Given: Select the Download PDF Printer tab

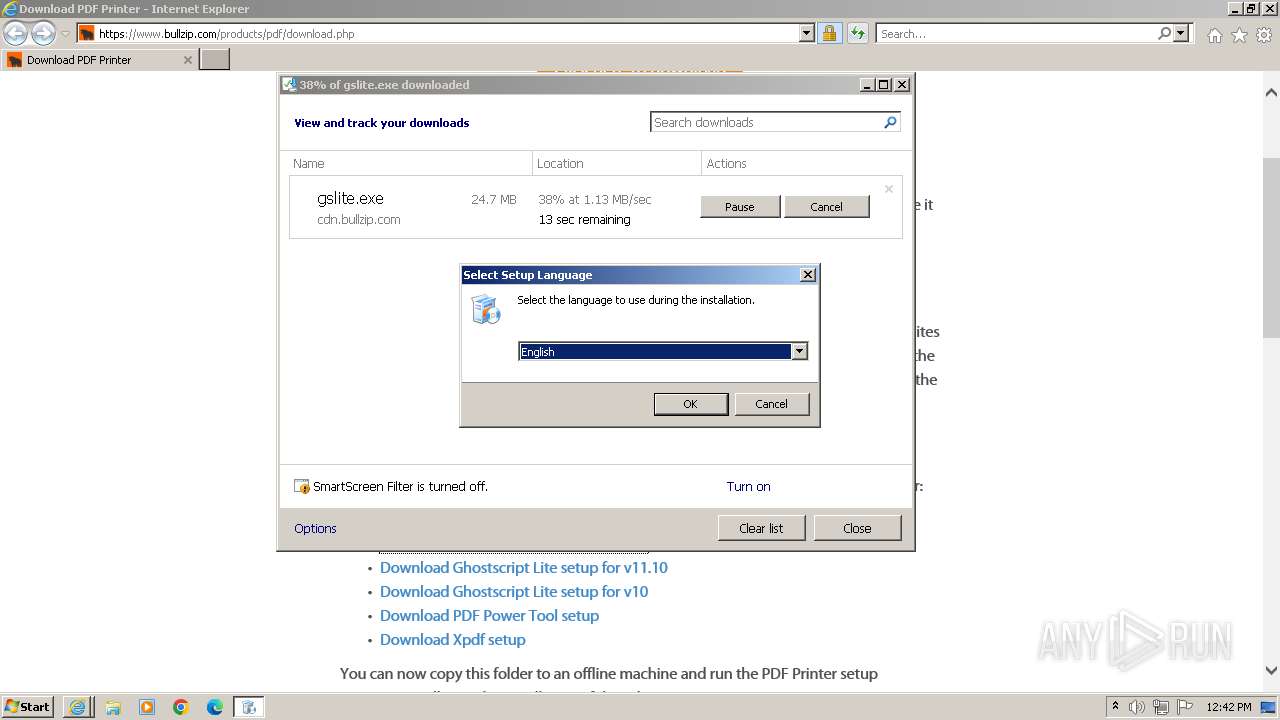Looking at the screenshot, I should [99, 60].
